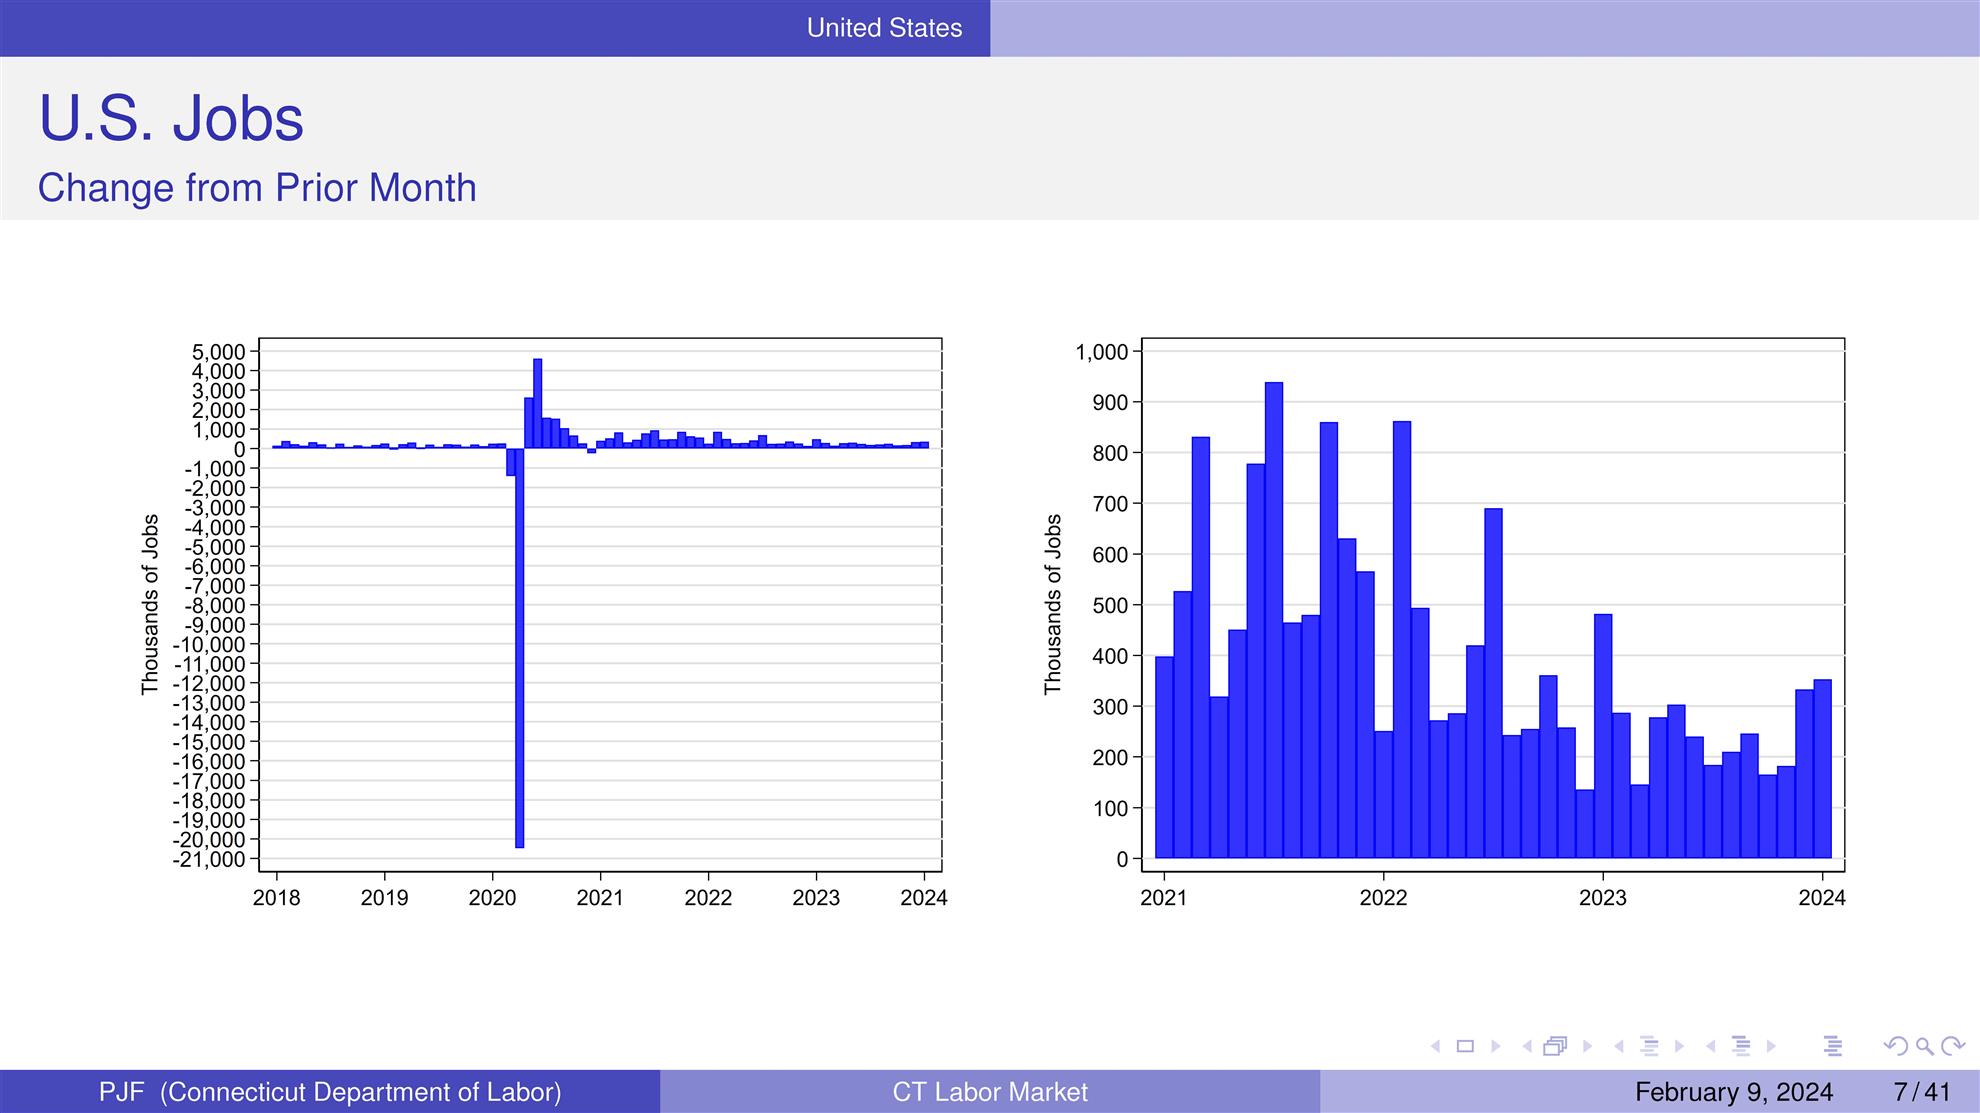The image size is (1980, 1113).
Task: Go back with the counterclockwise arrow icon
Action: point(1894,1046)
